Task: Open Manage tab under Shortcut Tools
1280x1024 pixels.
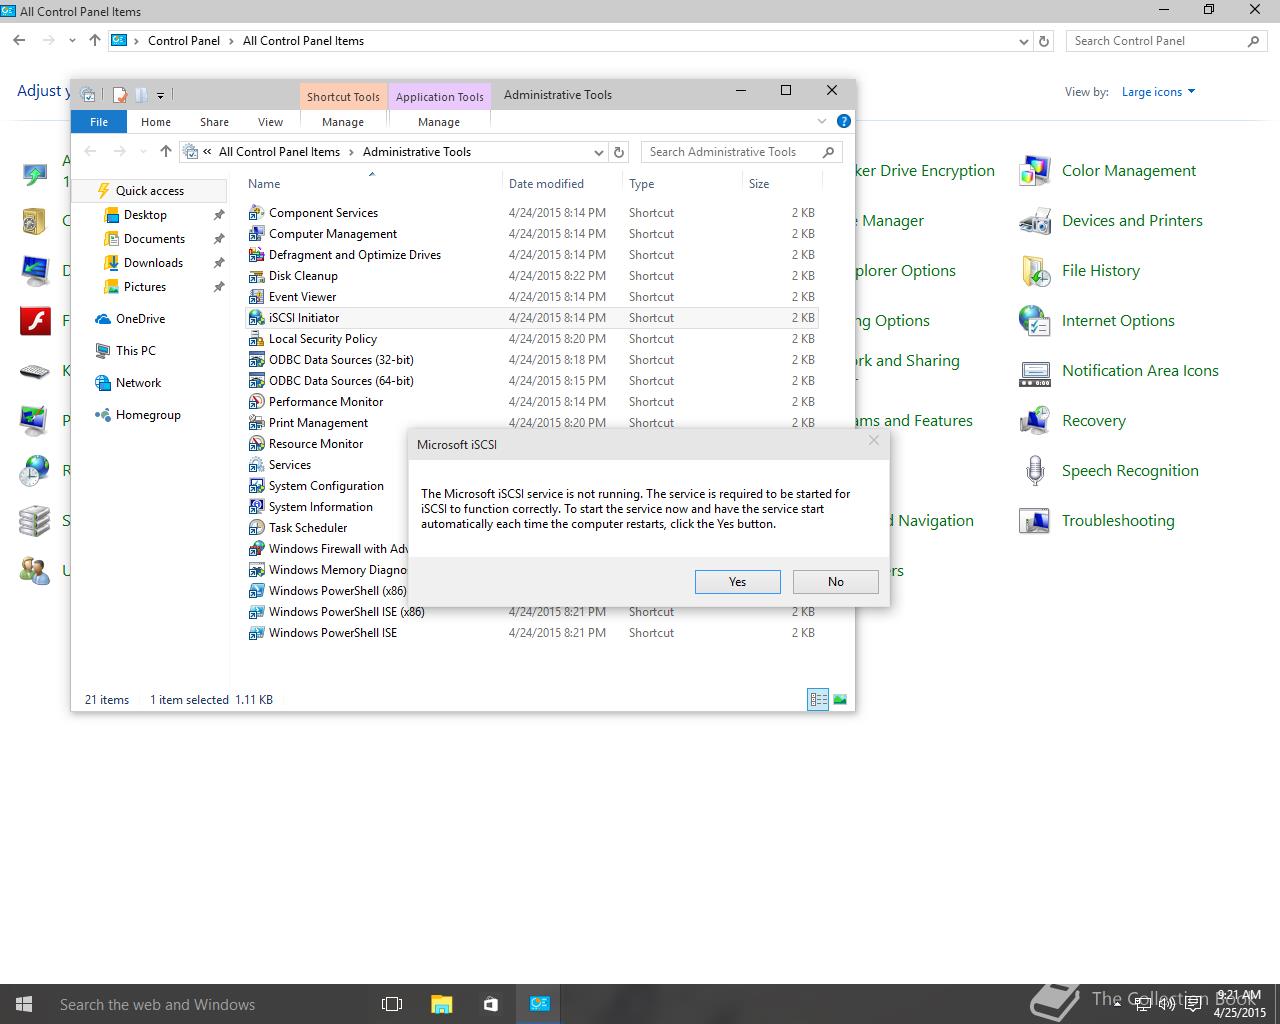Action: pos(343,122)
